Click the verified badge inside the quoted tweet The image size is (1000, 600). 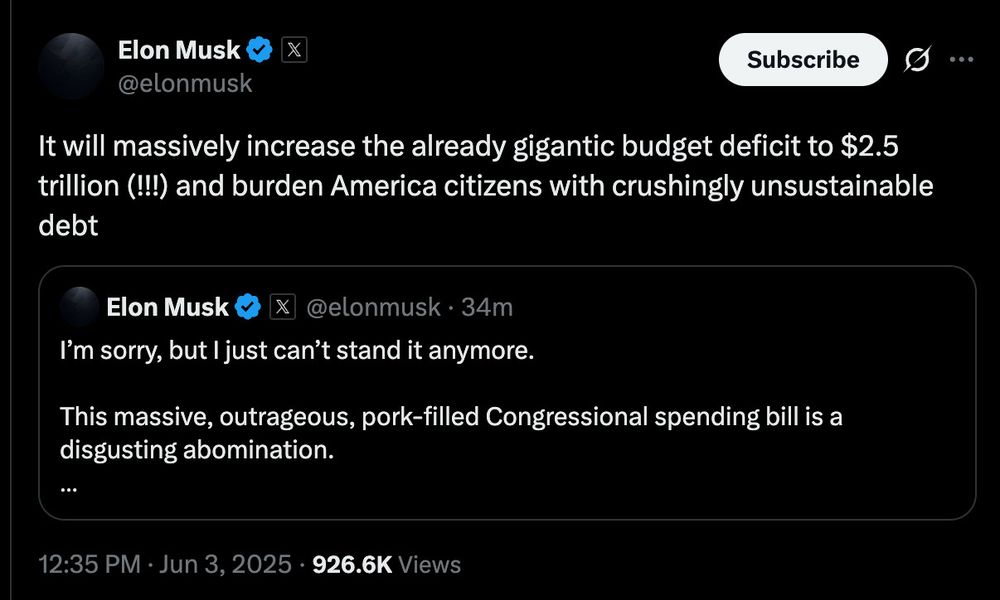click(247, 307)
